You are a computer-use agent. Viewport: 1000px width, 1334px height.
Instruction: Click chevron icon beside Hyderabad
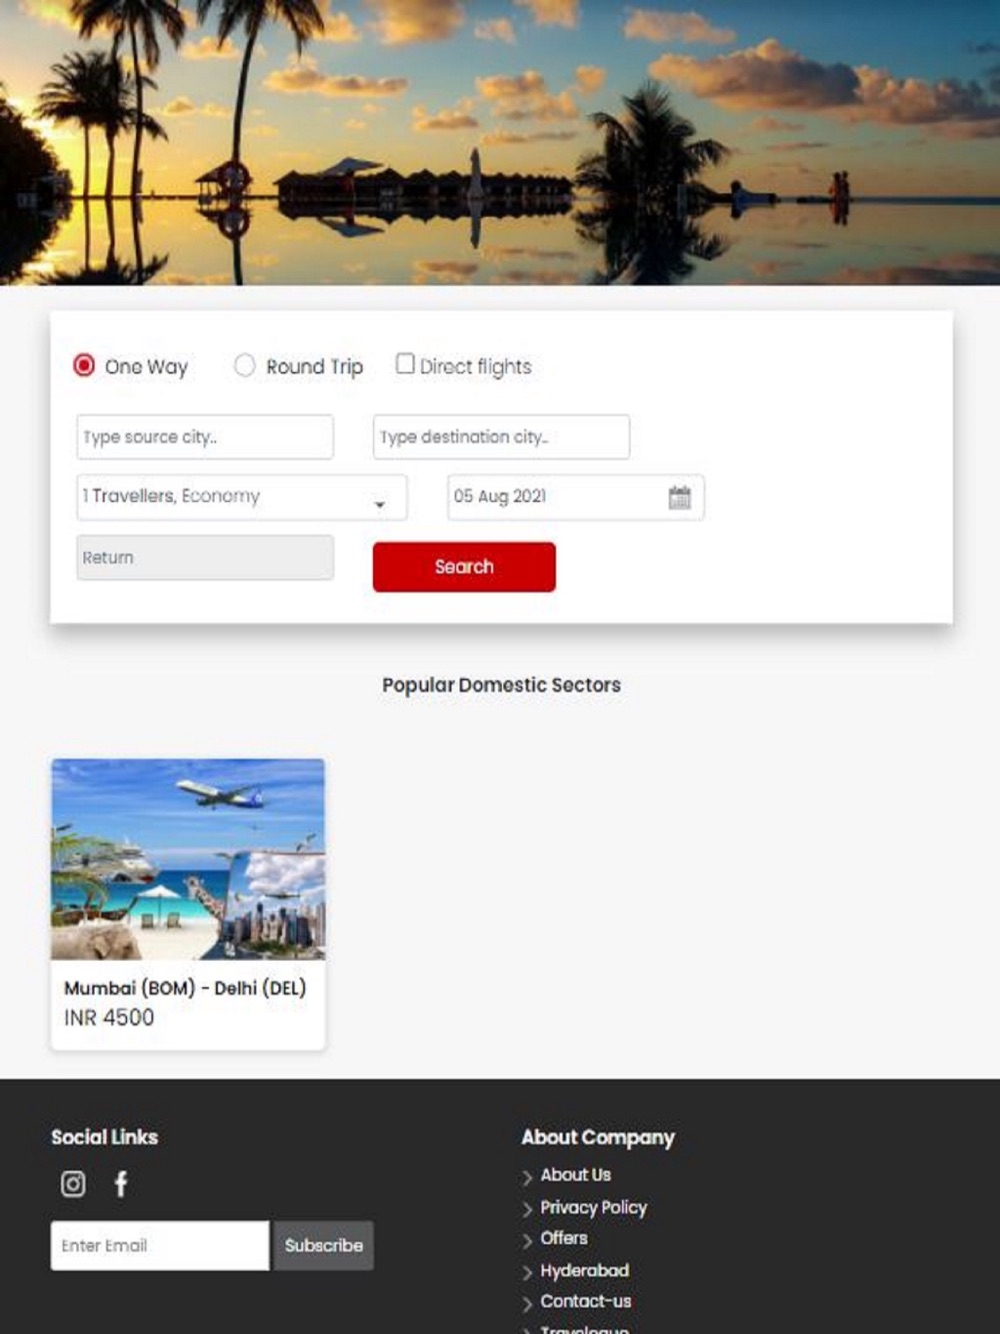pos(527,1272)
